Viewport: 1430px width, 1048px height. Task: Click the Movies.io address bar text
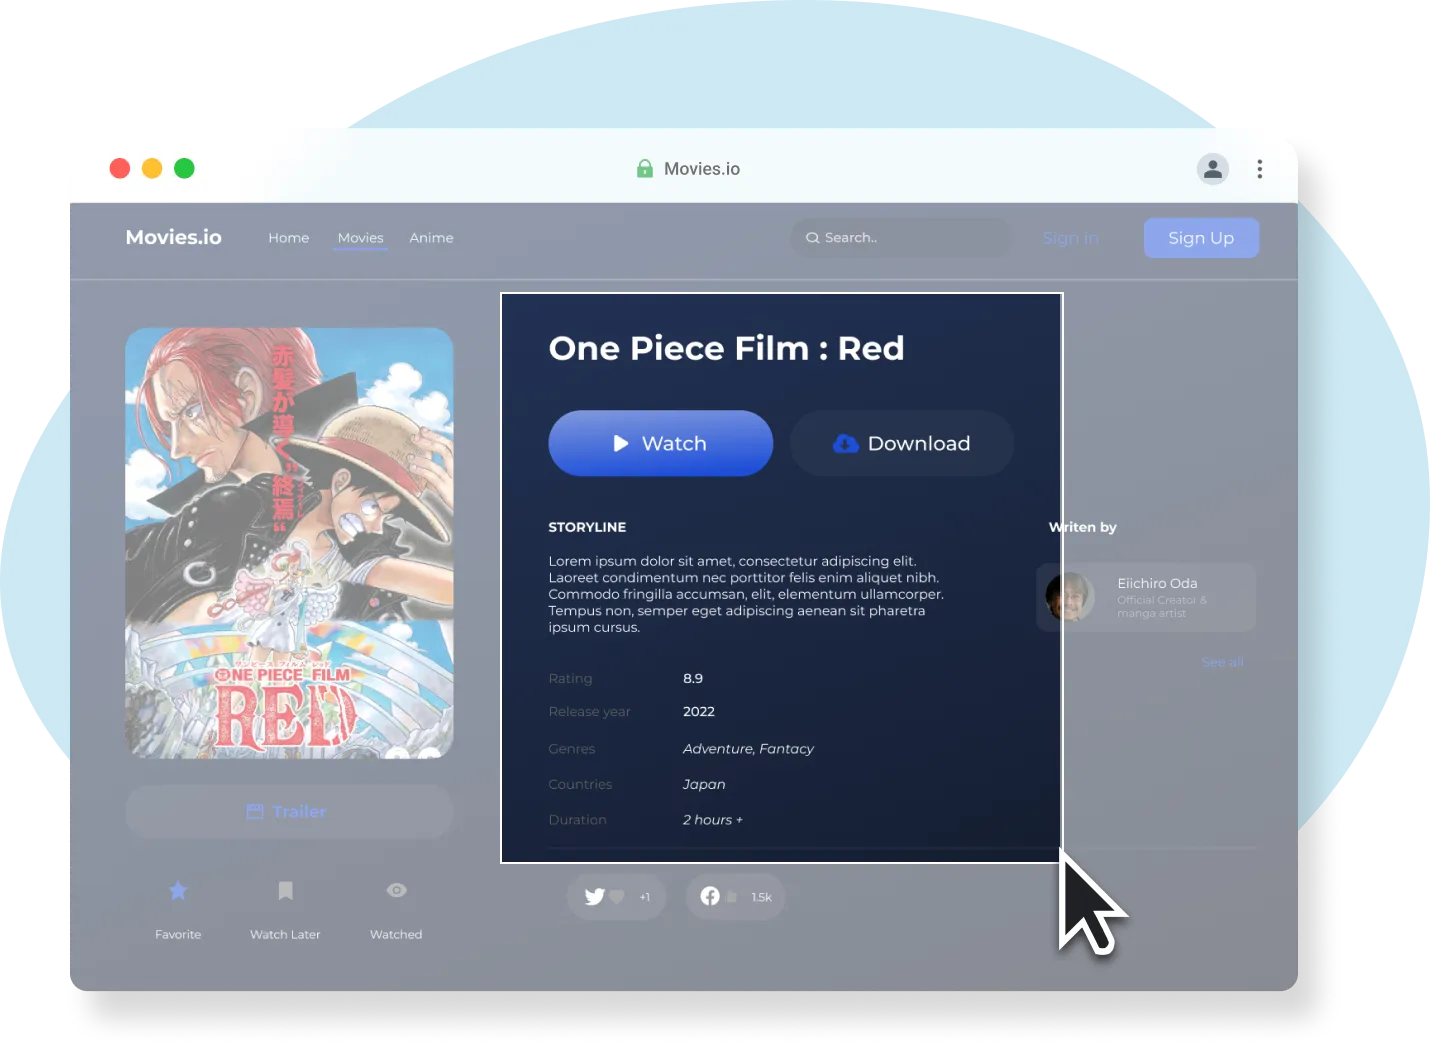point(702,169)
